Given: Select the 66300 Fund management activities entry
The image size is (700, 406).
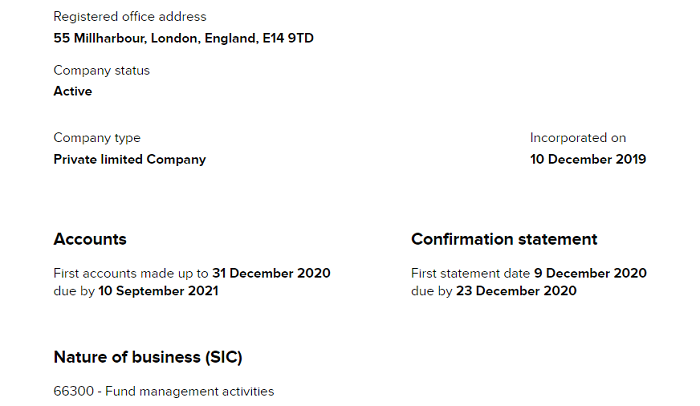Looking at the screenshot, I should click(163, 391).
